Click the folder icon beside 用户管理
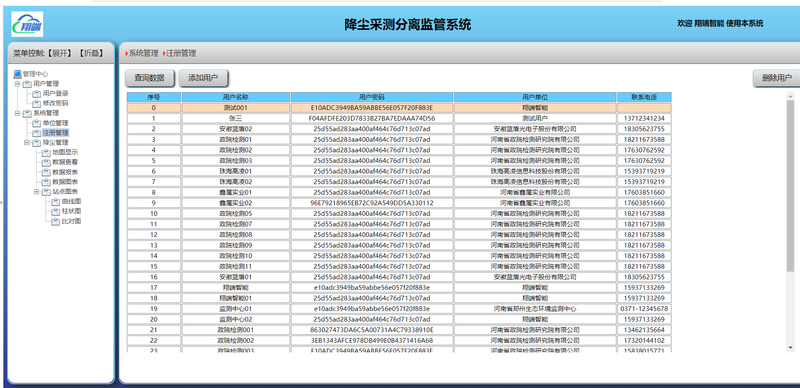 point(27,84)
